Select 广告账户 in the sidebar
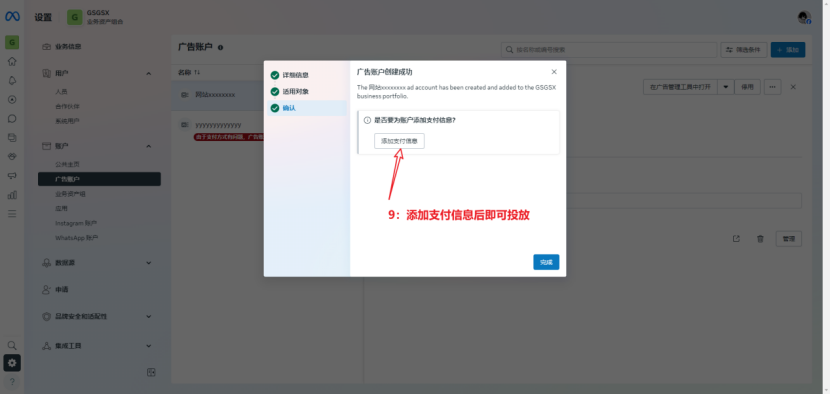Image resolution: width=830 pixels, height=394 pixels. pos(99,179)
